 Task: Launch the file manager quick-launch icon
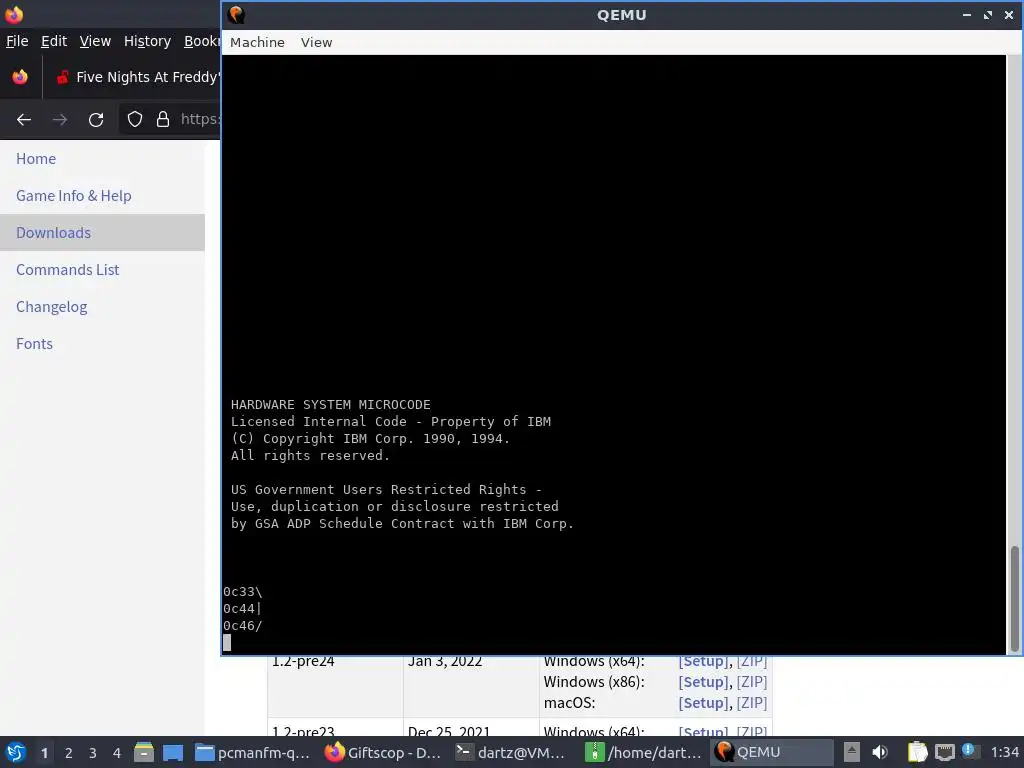pos(144,752)
